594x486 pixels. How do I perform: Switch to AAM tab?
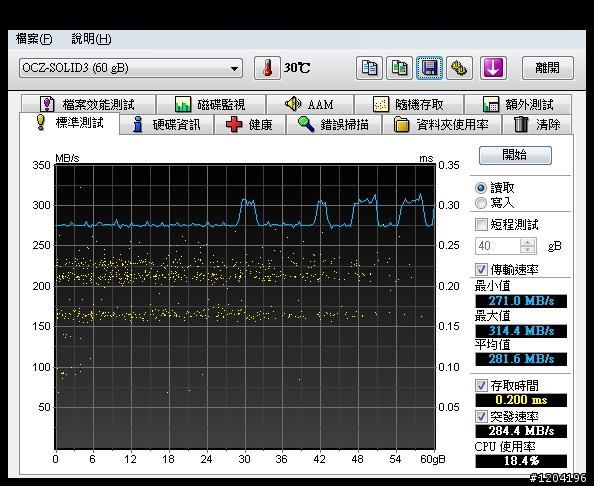310,104
